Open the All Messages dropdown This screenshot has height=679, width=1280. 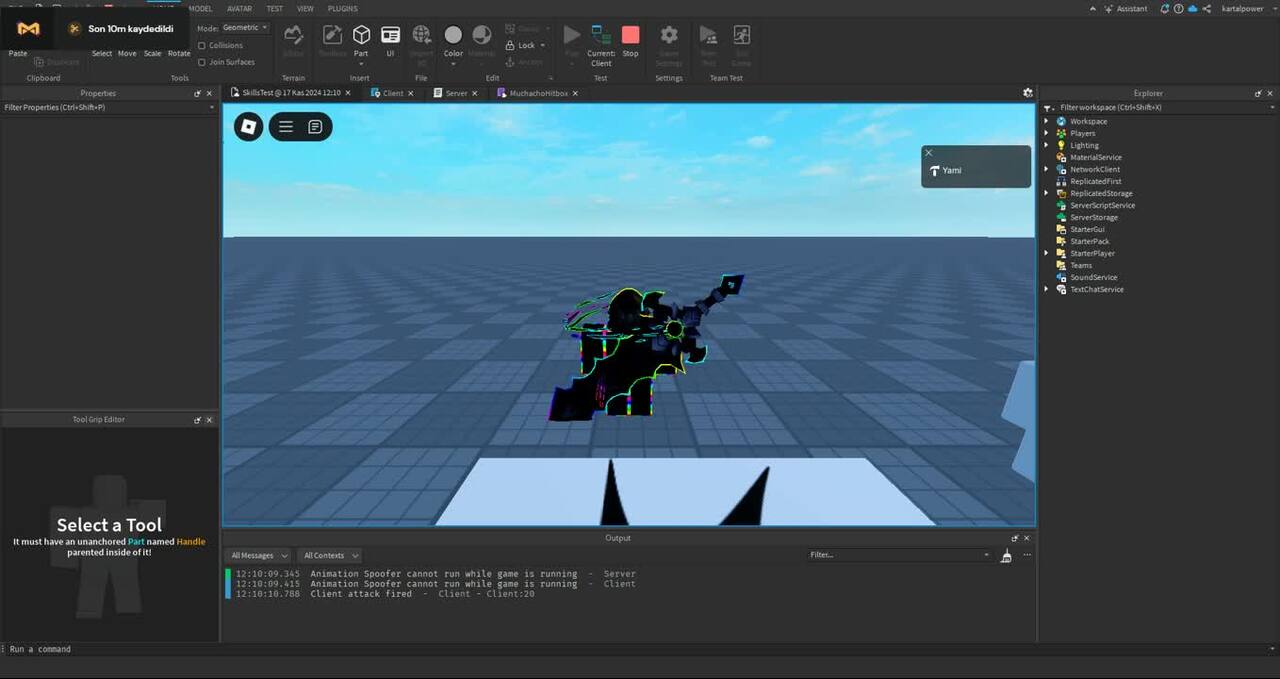[x=259, y=555]
